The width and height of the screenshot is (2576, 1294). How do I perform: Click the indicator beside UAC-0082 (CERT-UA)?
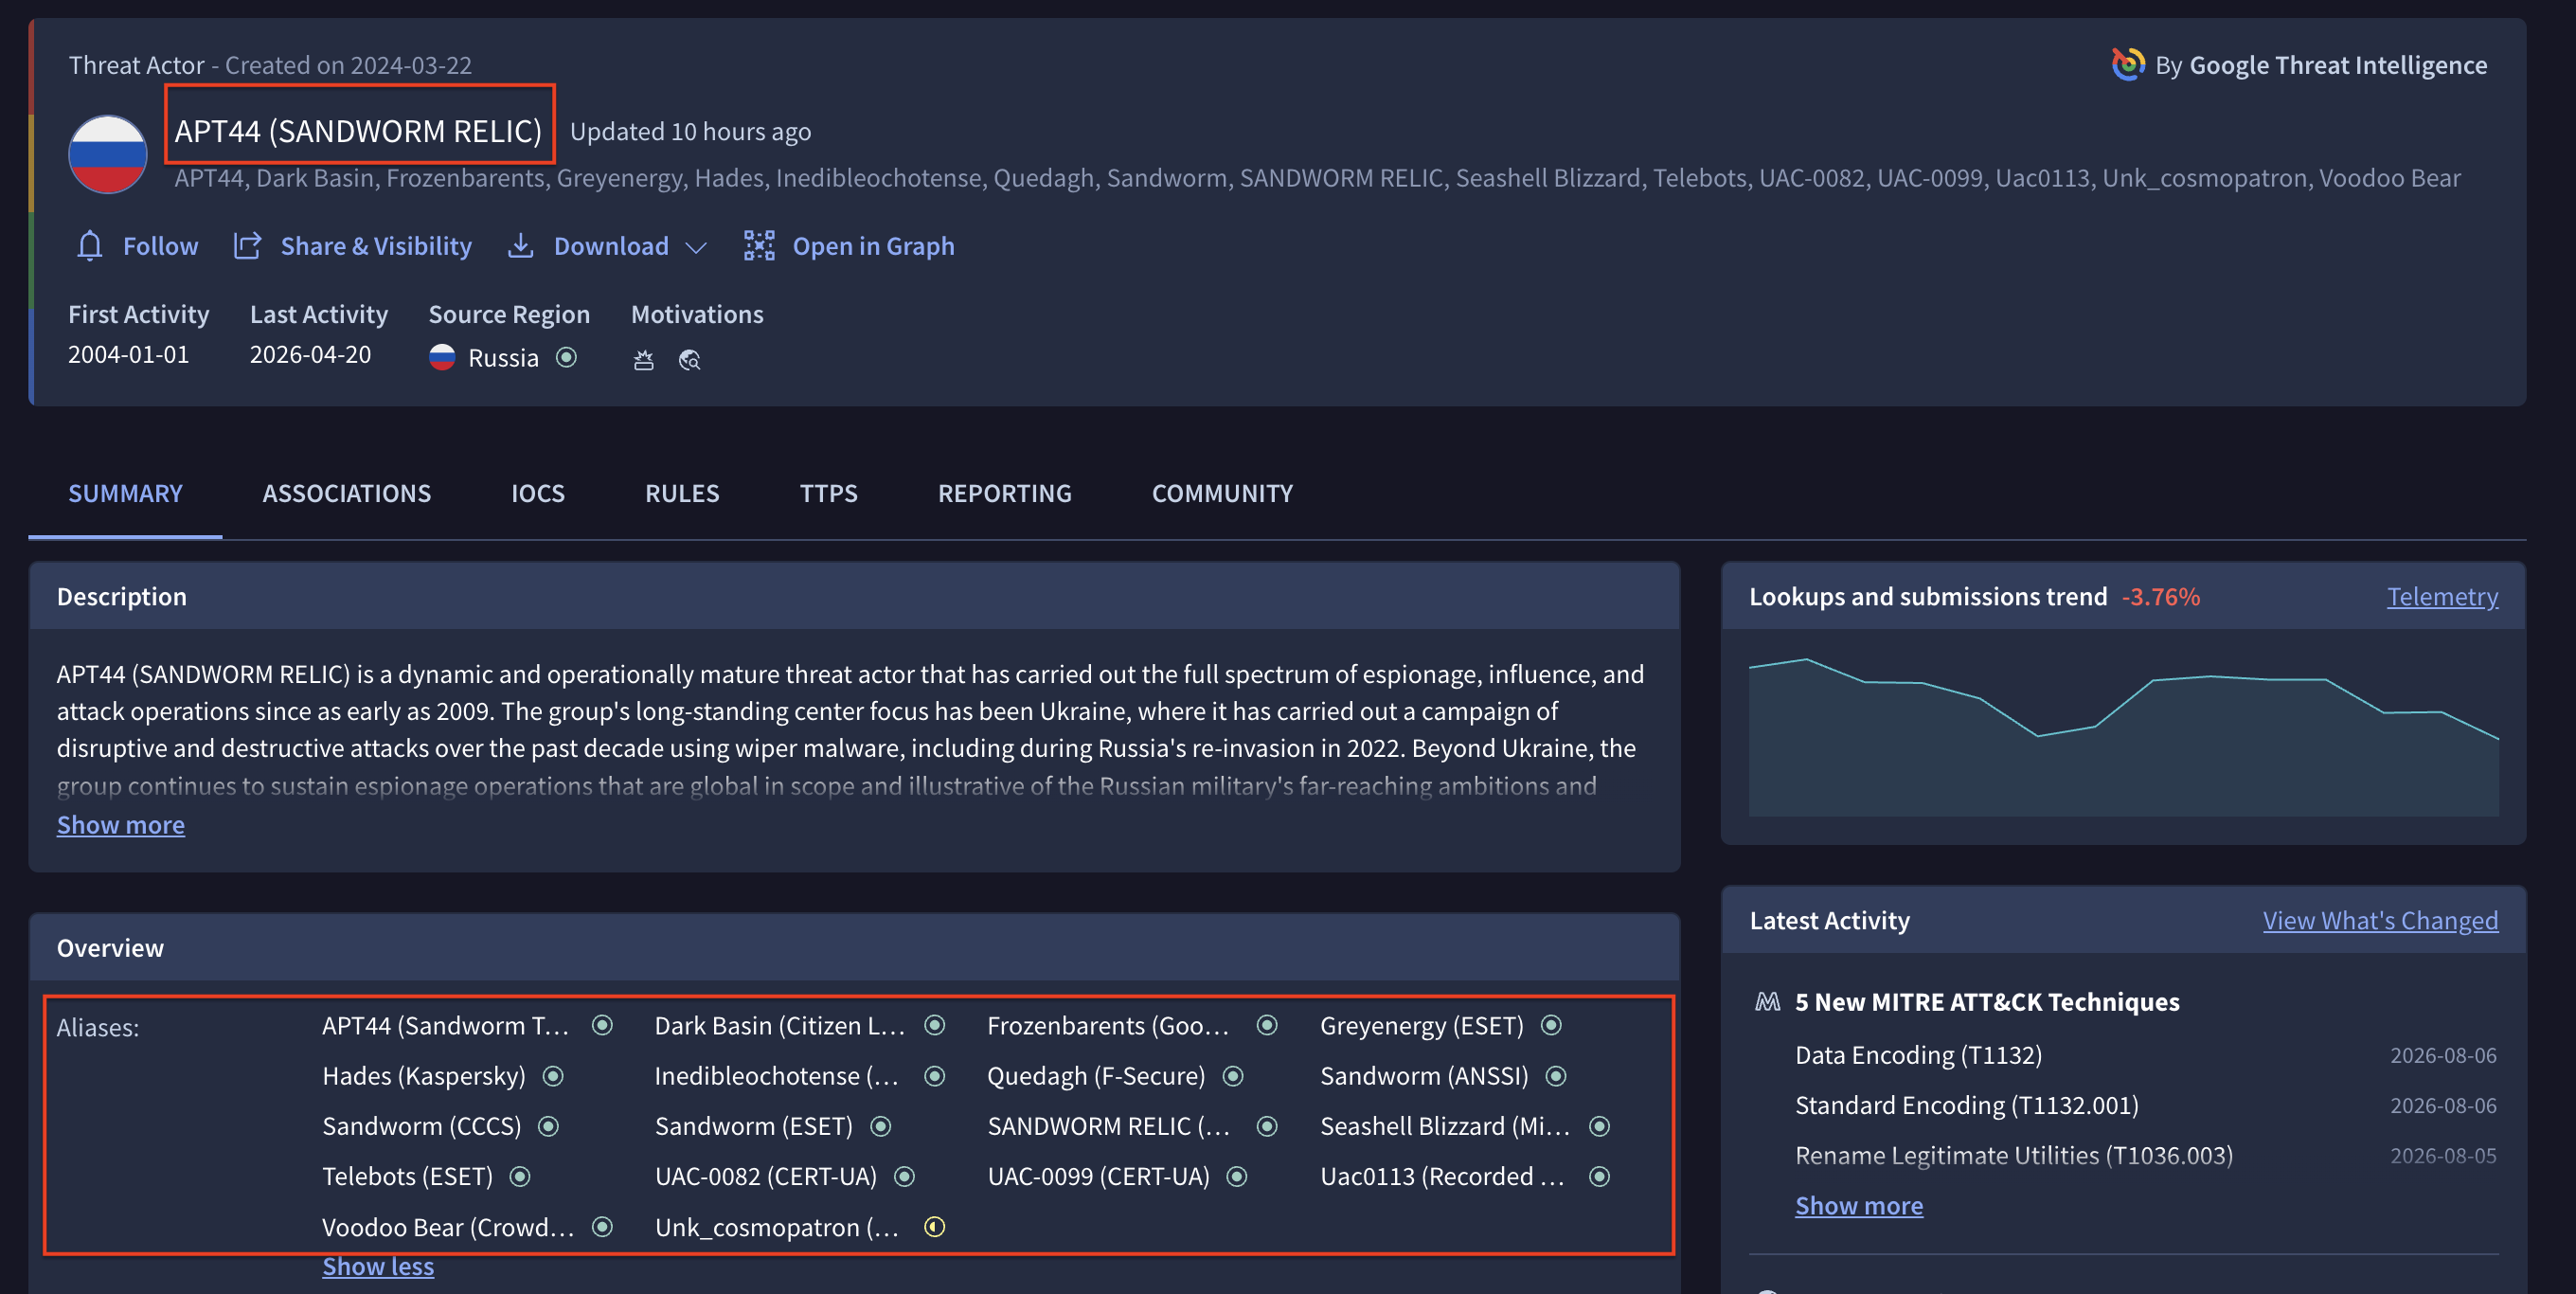904,1177
